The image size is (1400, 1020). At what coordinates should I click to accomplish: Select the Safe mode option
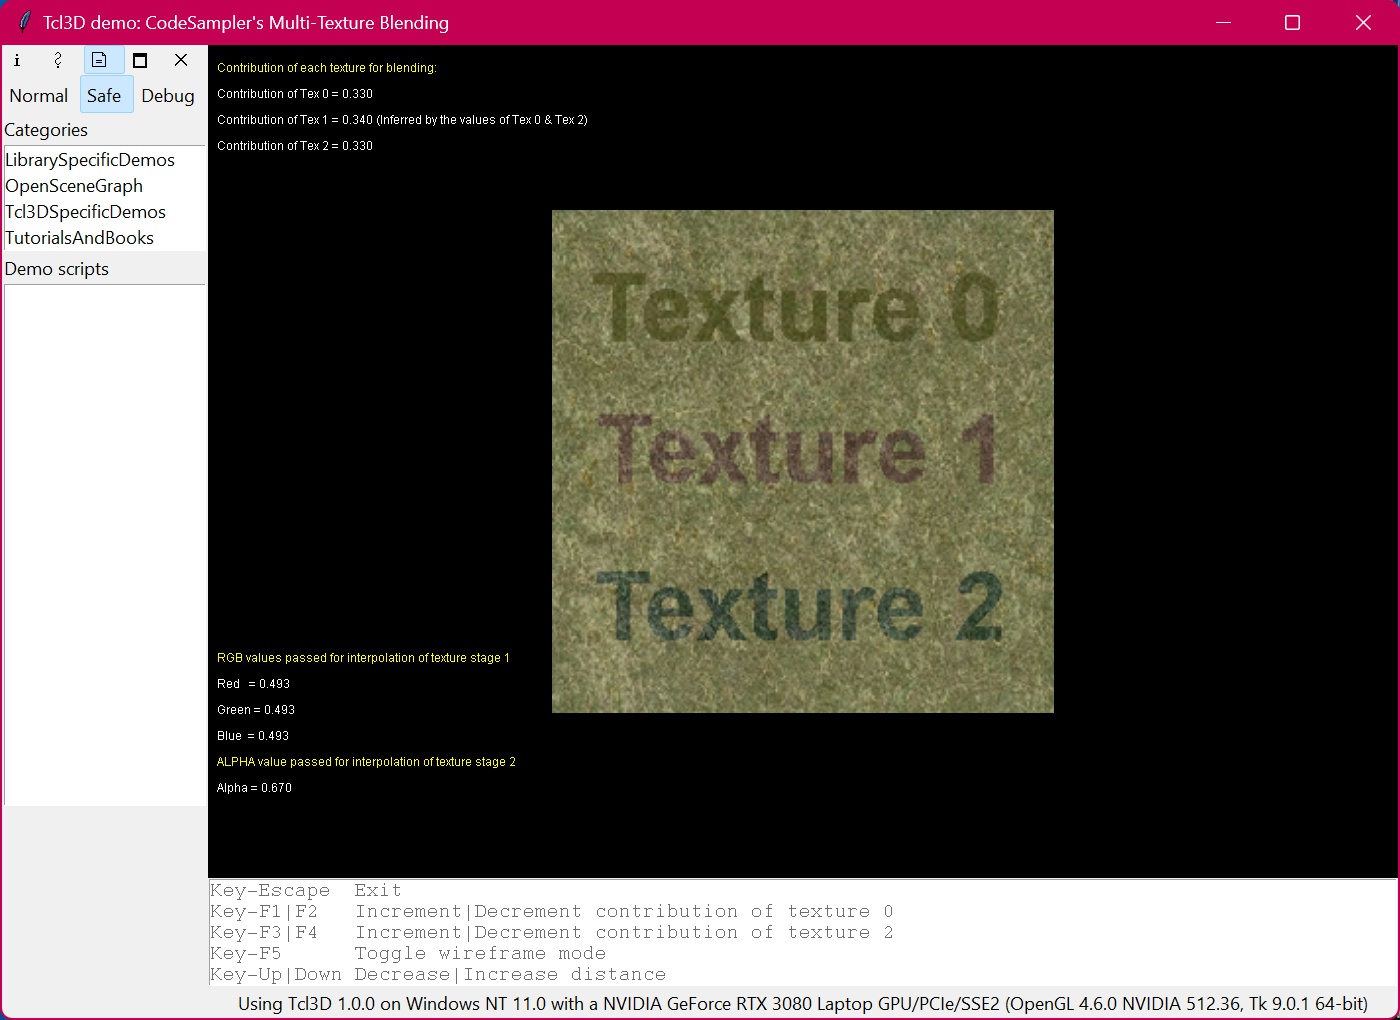(104, 96)
